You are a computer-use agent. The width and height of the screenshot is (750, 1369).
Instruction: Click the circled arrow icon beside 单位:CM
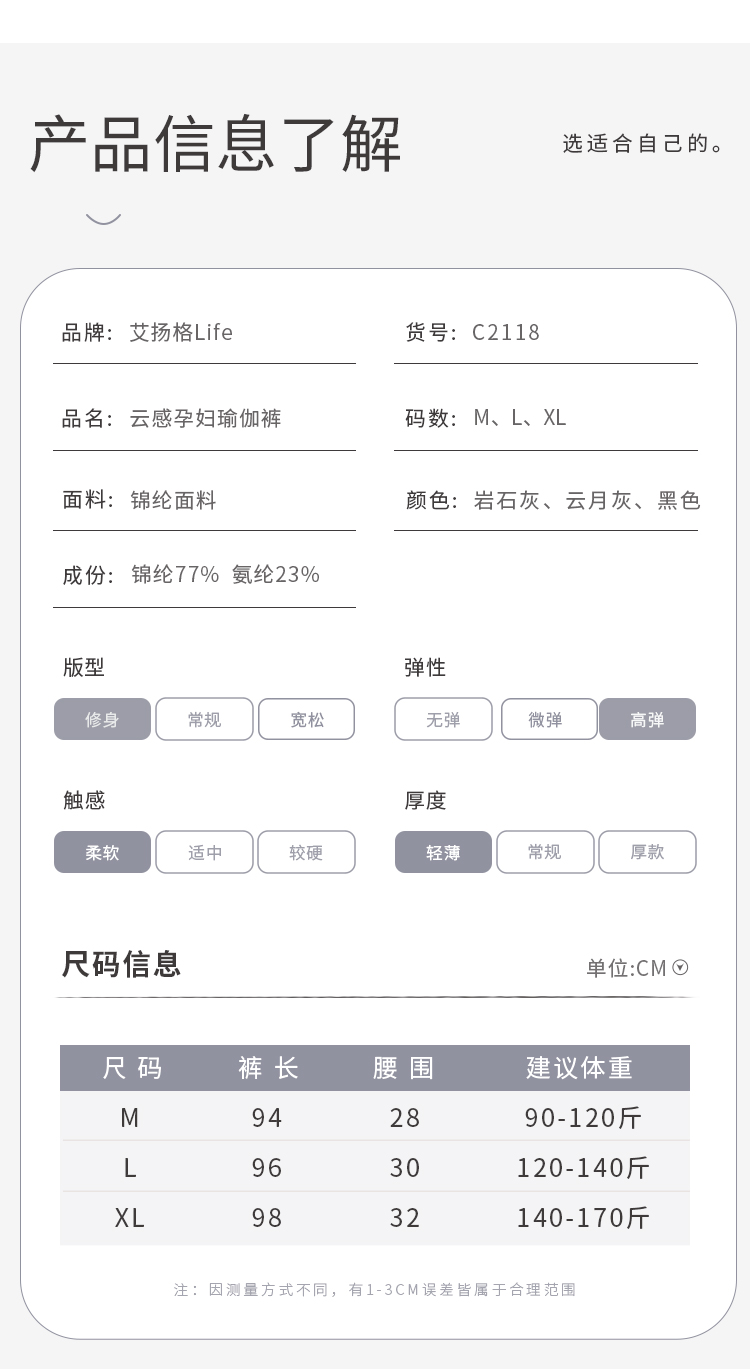point(681,967)
